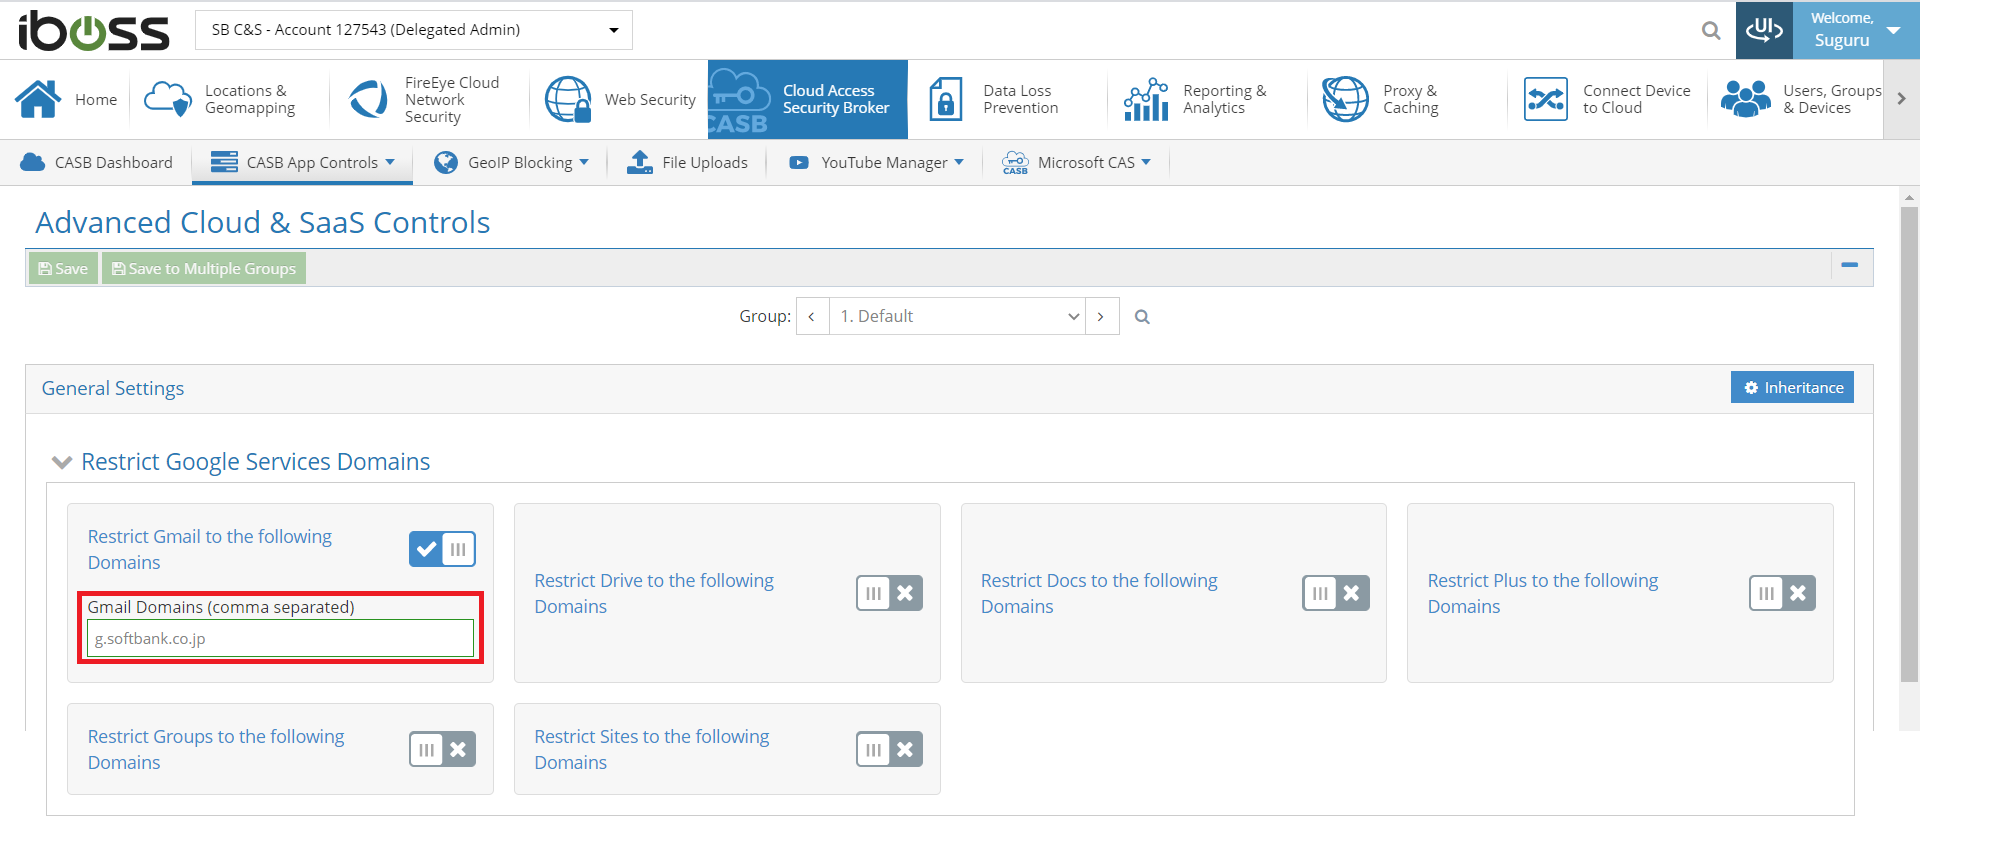Click Restrict Groups to the following Domains
Viewport: 1998px width, 860px height.
tap(215, 749)
